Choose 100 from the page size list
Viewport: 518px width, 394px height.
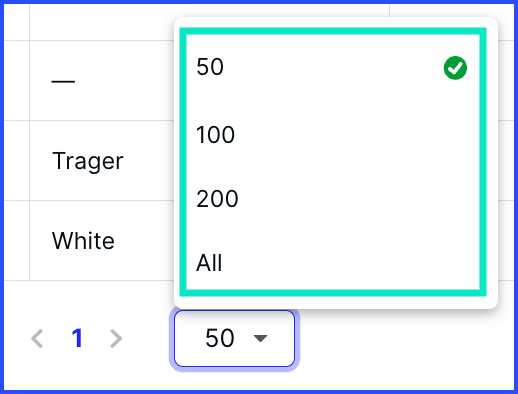point(333,135)
